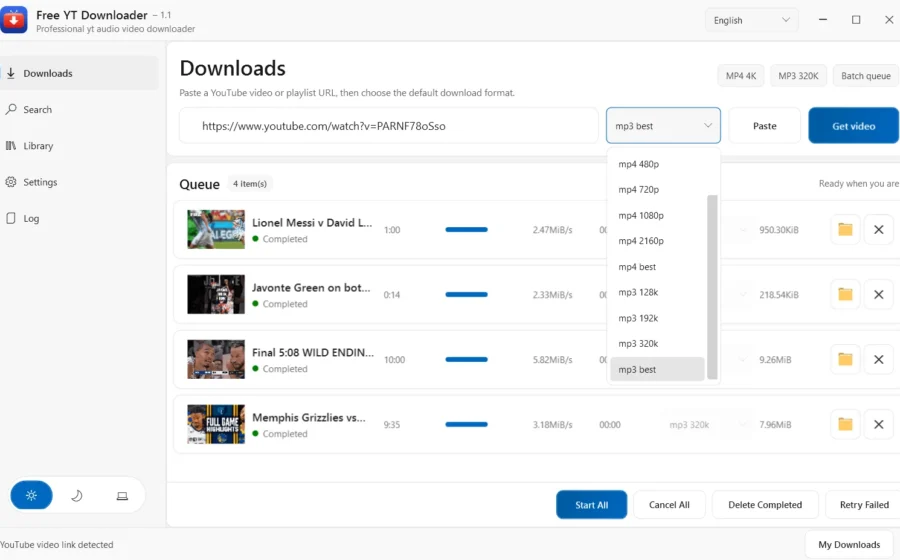Collapse the mp3 best format dropdown
The image size is (900, 560).
[x=663, y=126]
